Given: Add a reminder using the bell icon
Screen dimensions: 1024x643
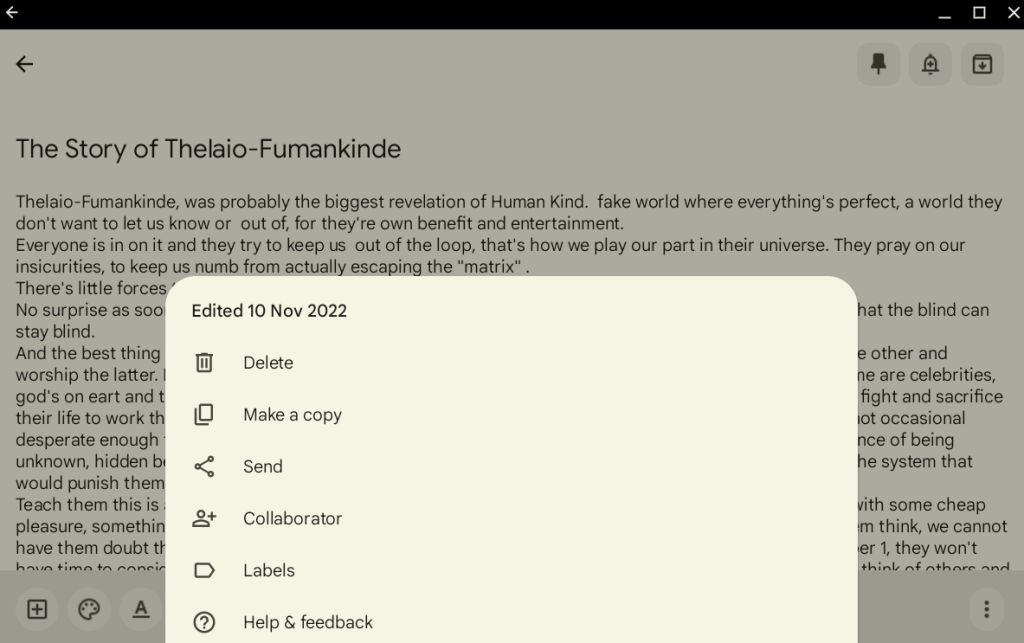Looking at the screenshot, I should pos(930,64).
